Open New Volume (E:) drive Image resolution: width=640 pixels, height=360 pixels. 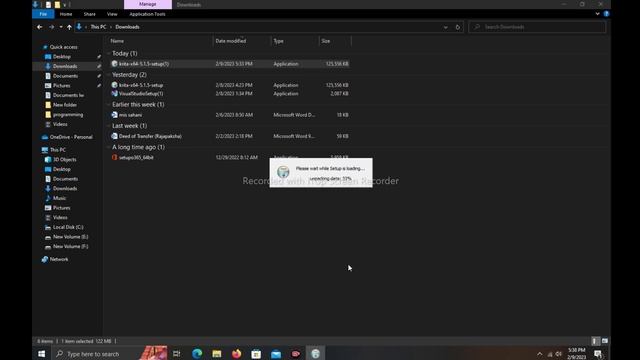[x=70, y=237]
